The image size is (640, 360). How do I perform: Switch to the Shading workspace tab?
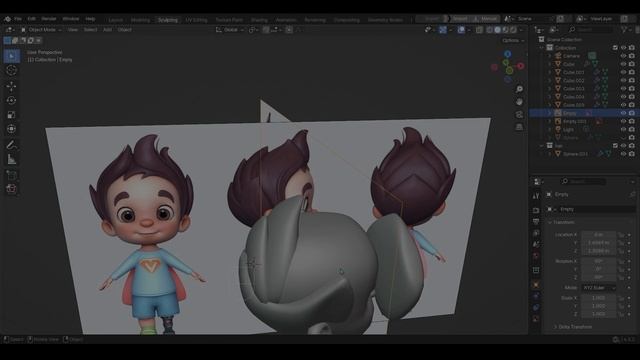[259, 20]
